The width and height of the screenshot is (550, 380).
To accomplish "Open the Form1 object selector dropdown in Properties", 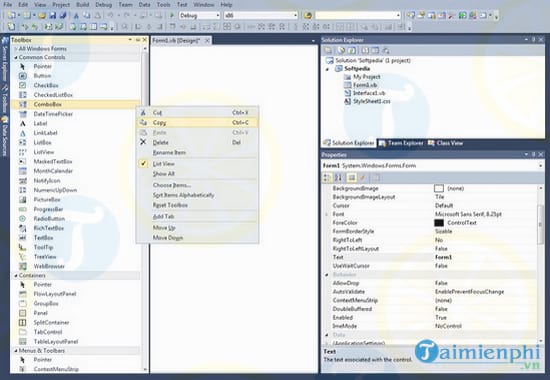I will 541,166.
